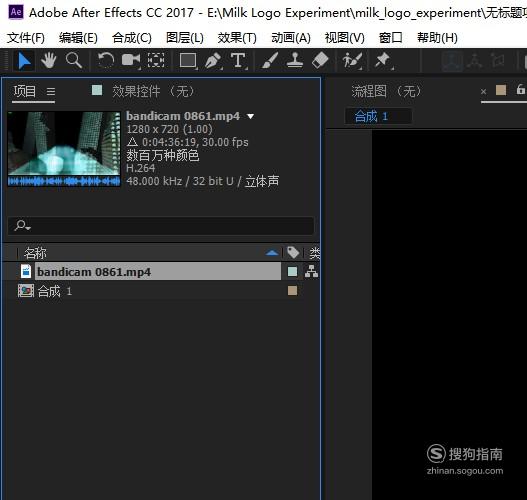Click the 名称 column header
The image size is (527, 500).
(35, 253)
